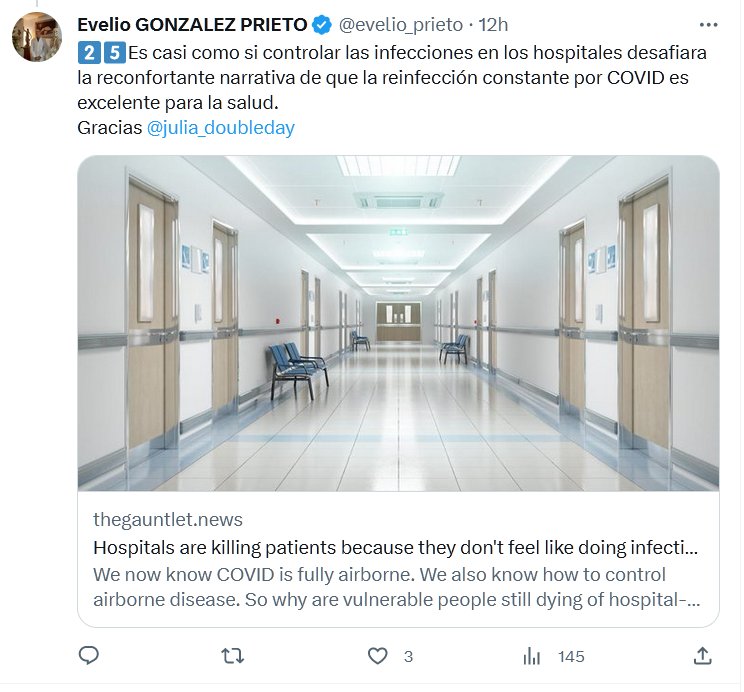Open the @julia_doubleday mention

point(221,128)
